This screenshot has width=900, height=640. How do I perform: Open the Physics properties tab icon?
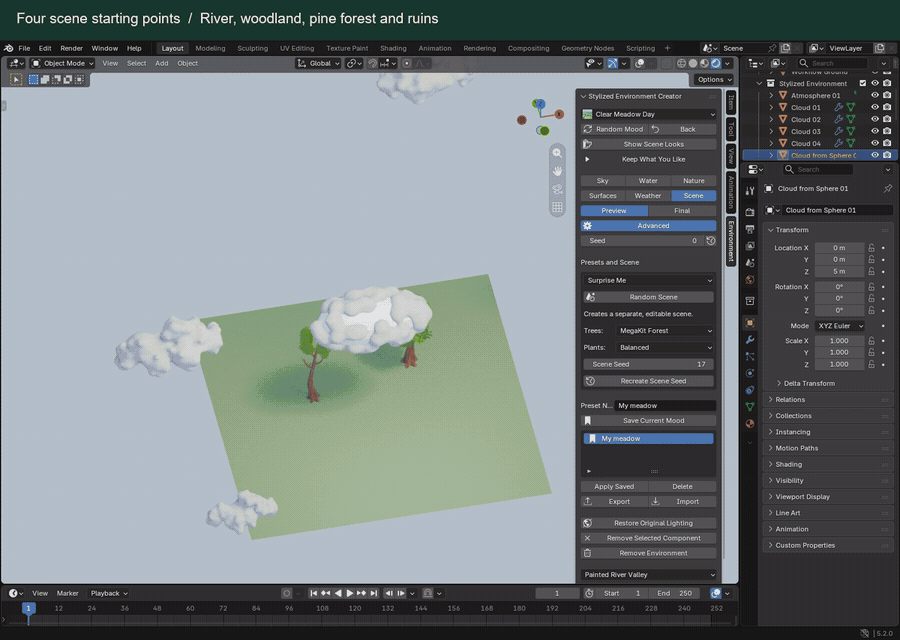(x=750, y=373)
